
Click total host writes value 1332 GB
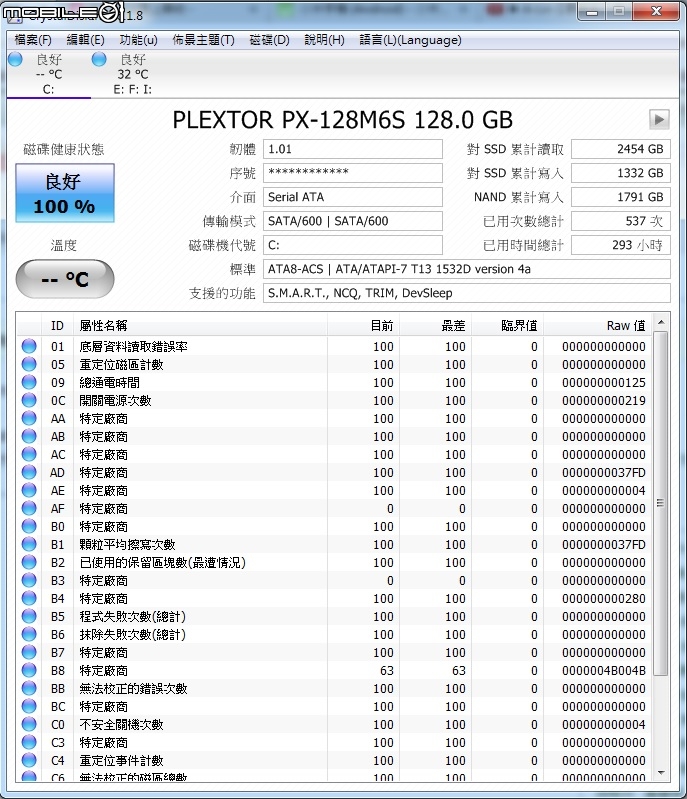(x=621, y=173)
